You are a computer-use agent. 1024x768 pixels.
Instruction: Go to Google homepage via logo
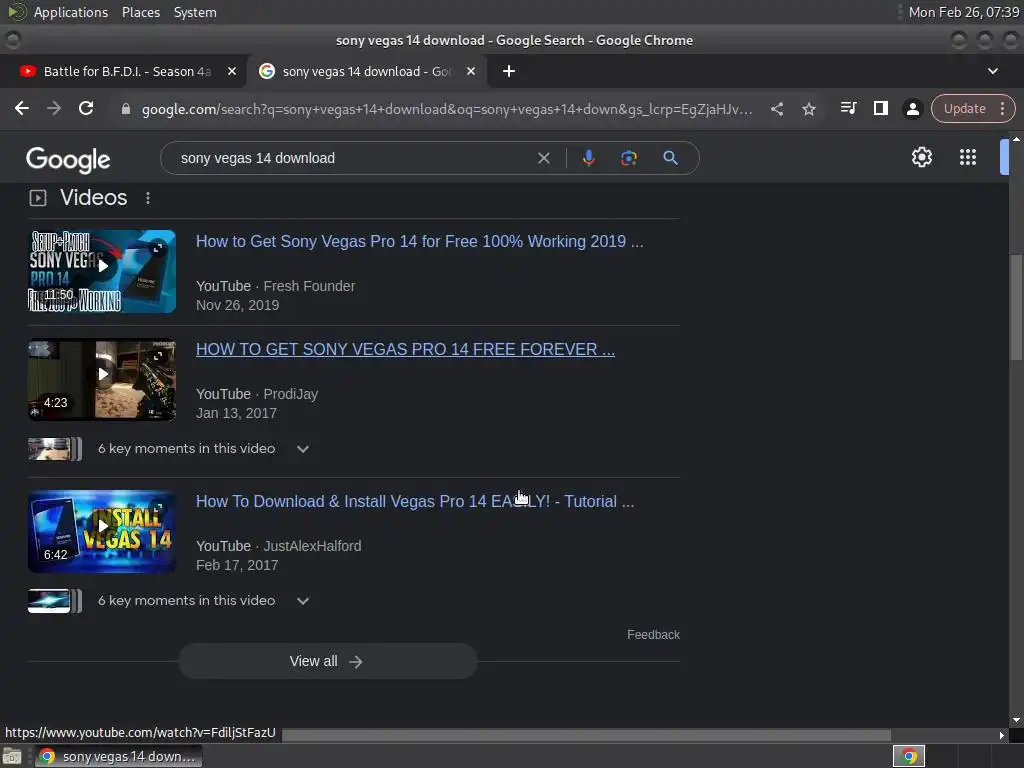68,160
